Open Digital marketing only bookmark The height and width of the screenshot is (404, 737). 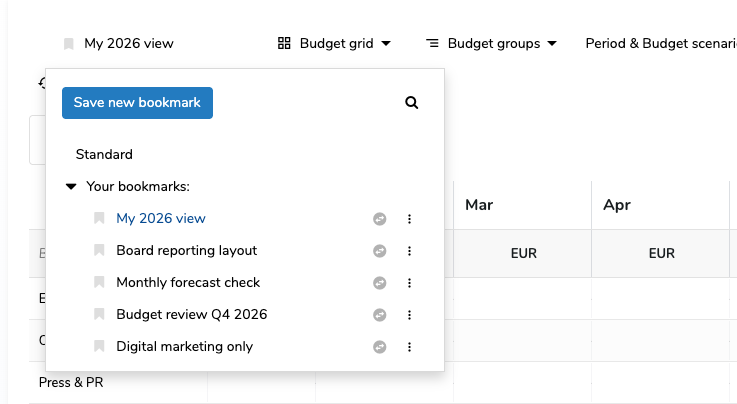click(184, 347)
